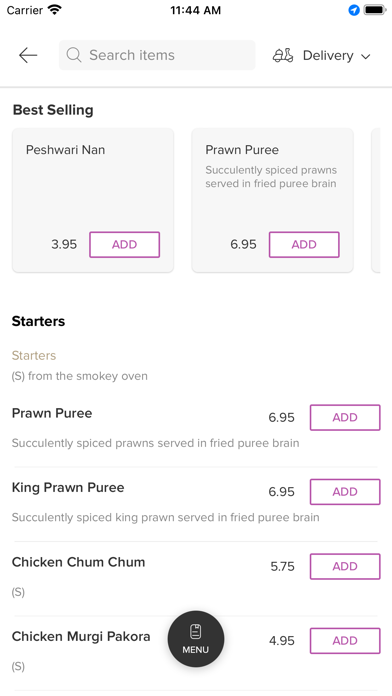Open the floating MENU button
Viewport: 392px width, 696px height.
tap(196, 639)
